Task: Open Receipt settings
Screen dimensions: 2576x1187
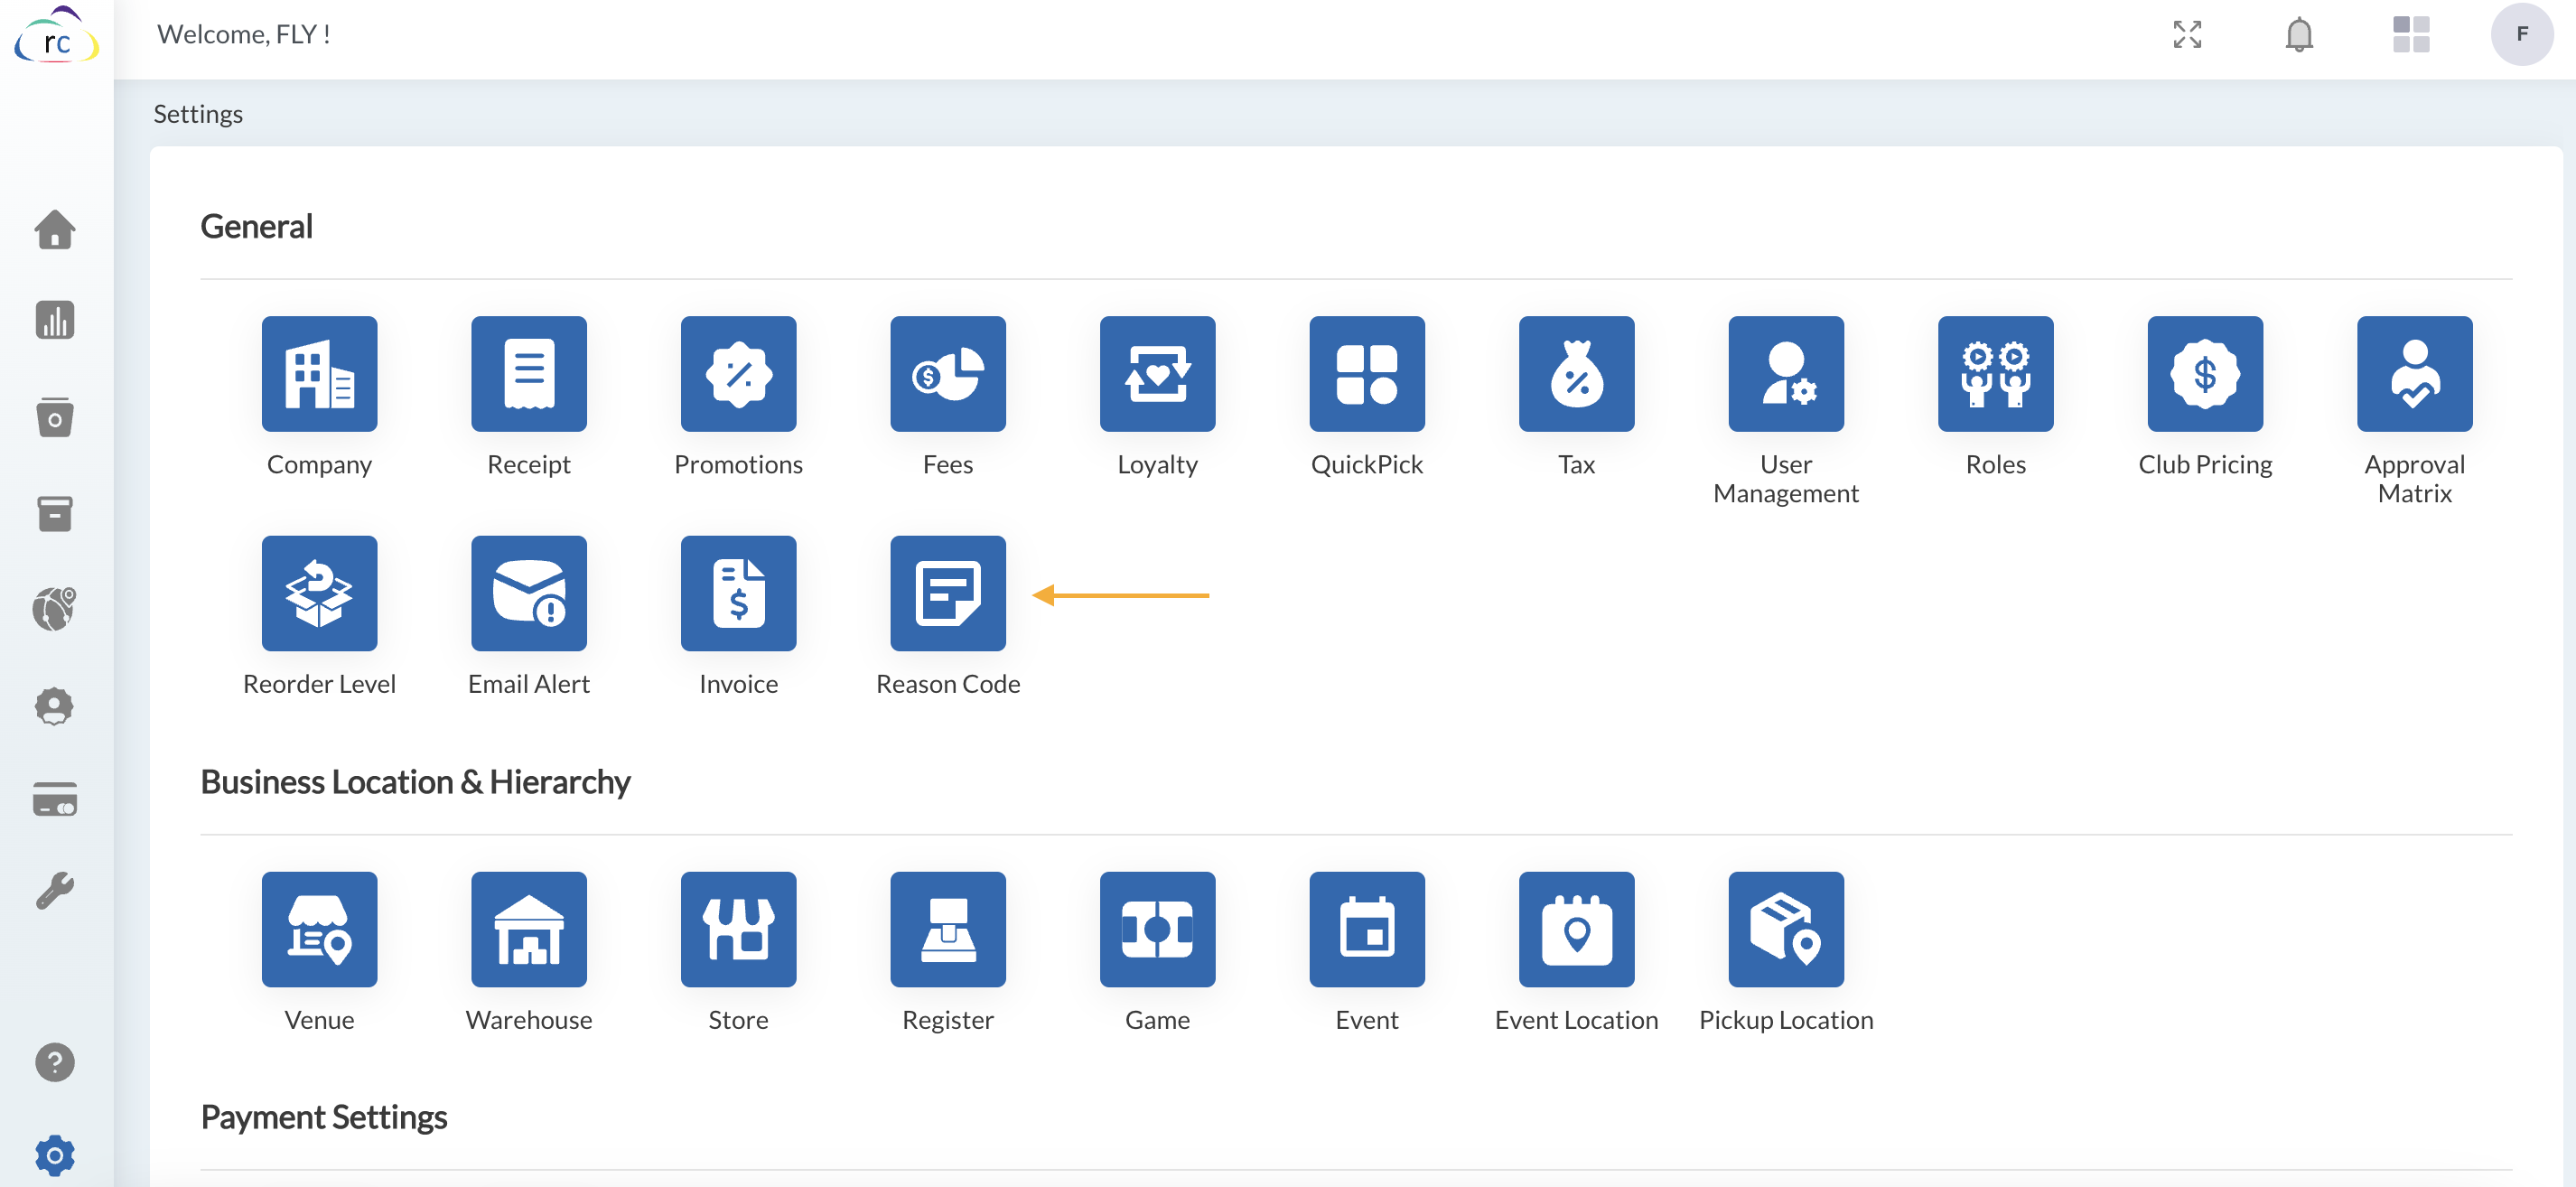Action: [528, 374]
